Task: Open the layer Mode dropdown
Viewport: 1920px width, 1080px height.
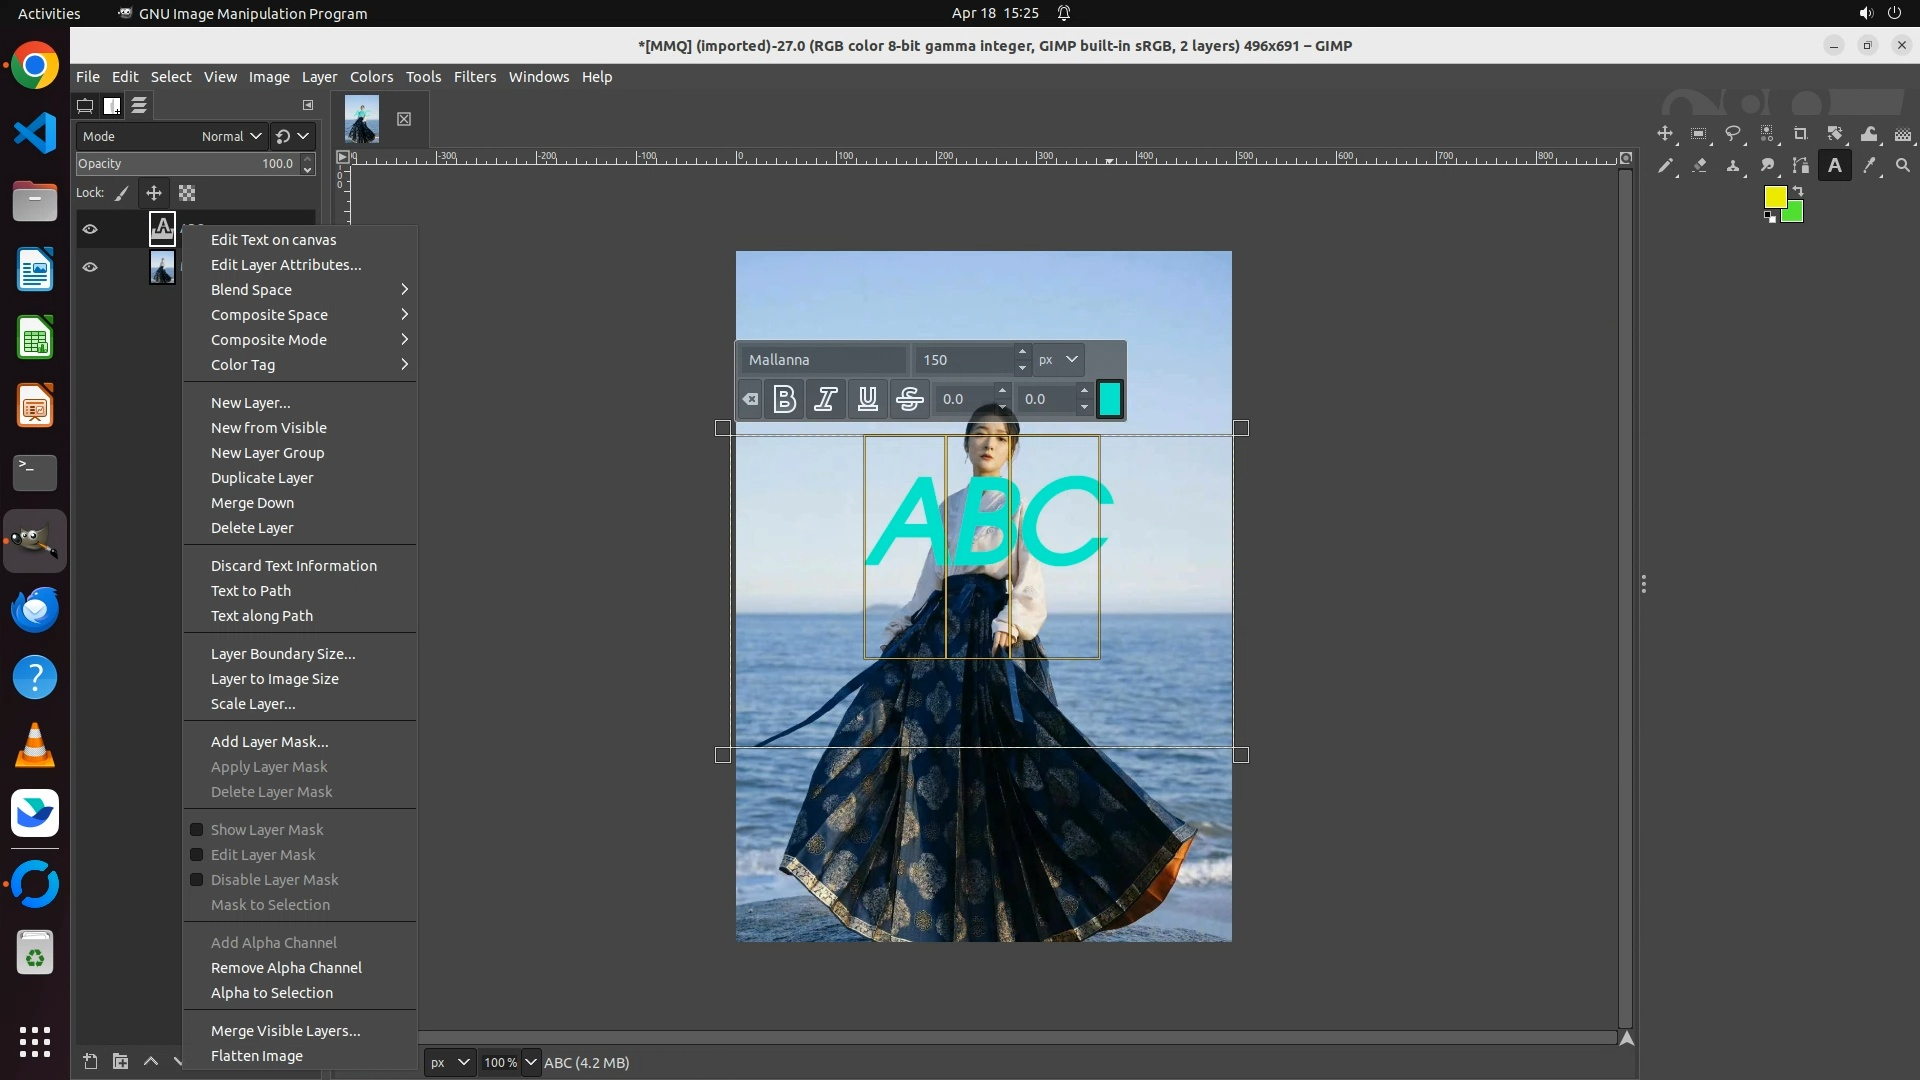Action: tap(230, 136)
